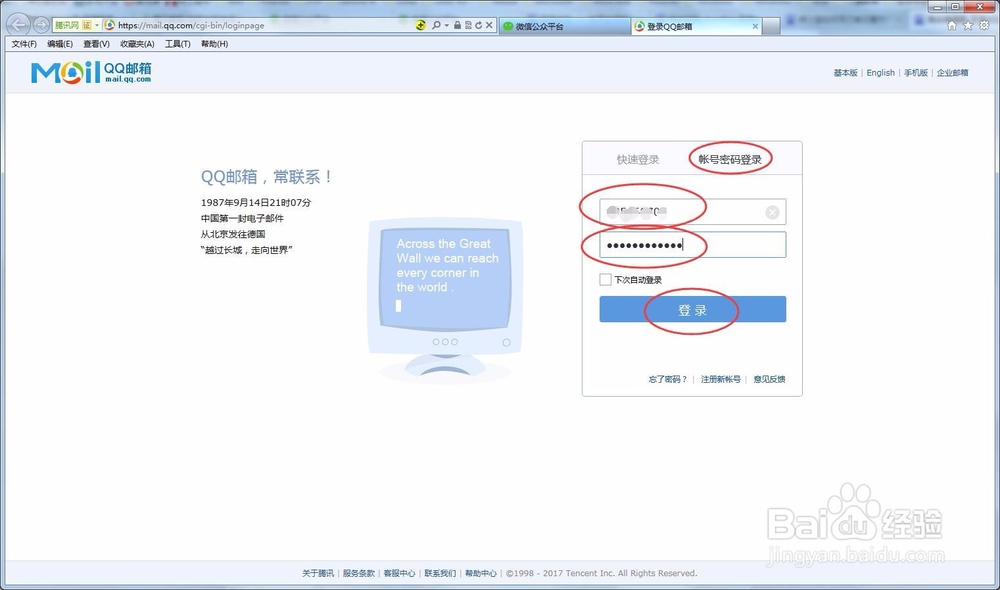Toggle the compatibility view icon
Screen dimensions: 1000x590
tap(468, 25)
